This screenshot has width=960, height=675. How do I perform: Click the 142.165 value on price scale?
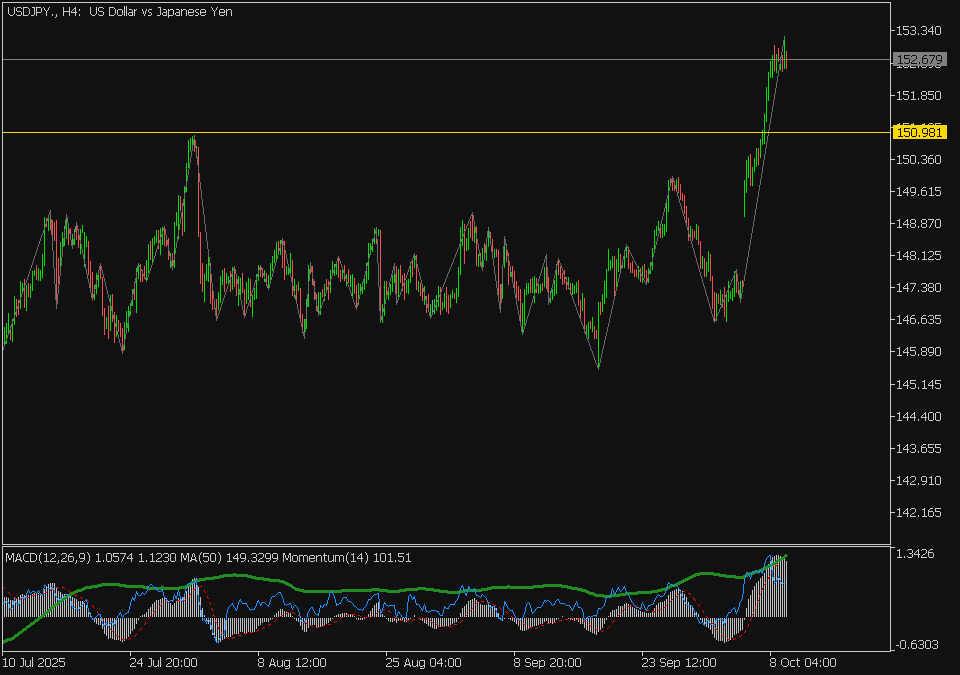click(x=918, y=513)
